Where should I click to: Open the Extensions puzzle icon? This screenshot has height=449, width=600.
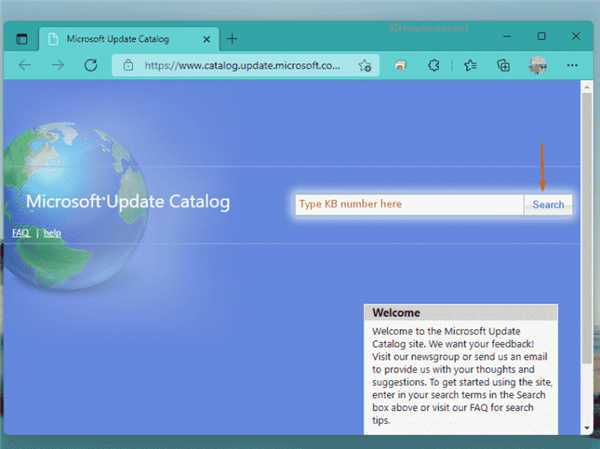434,65
